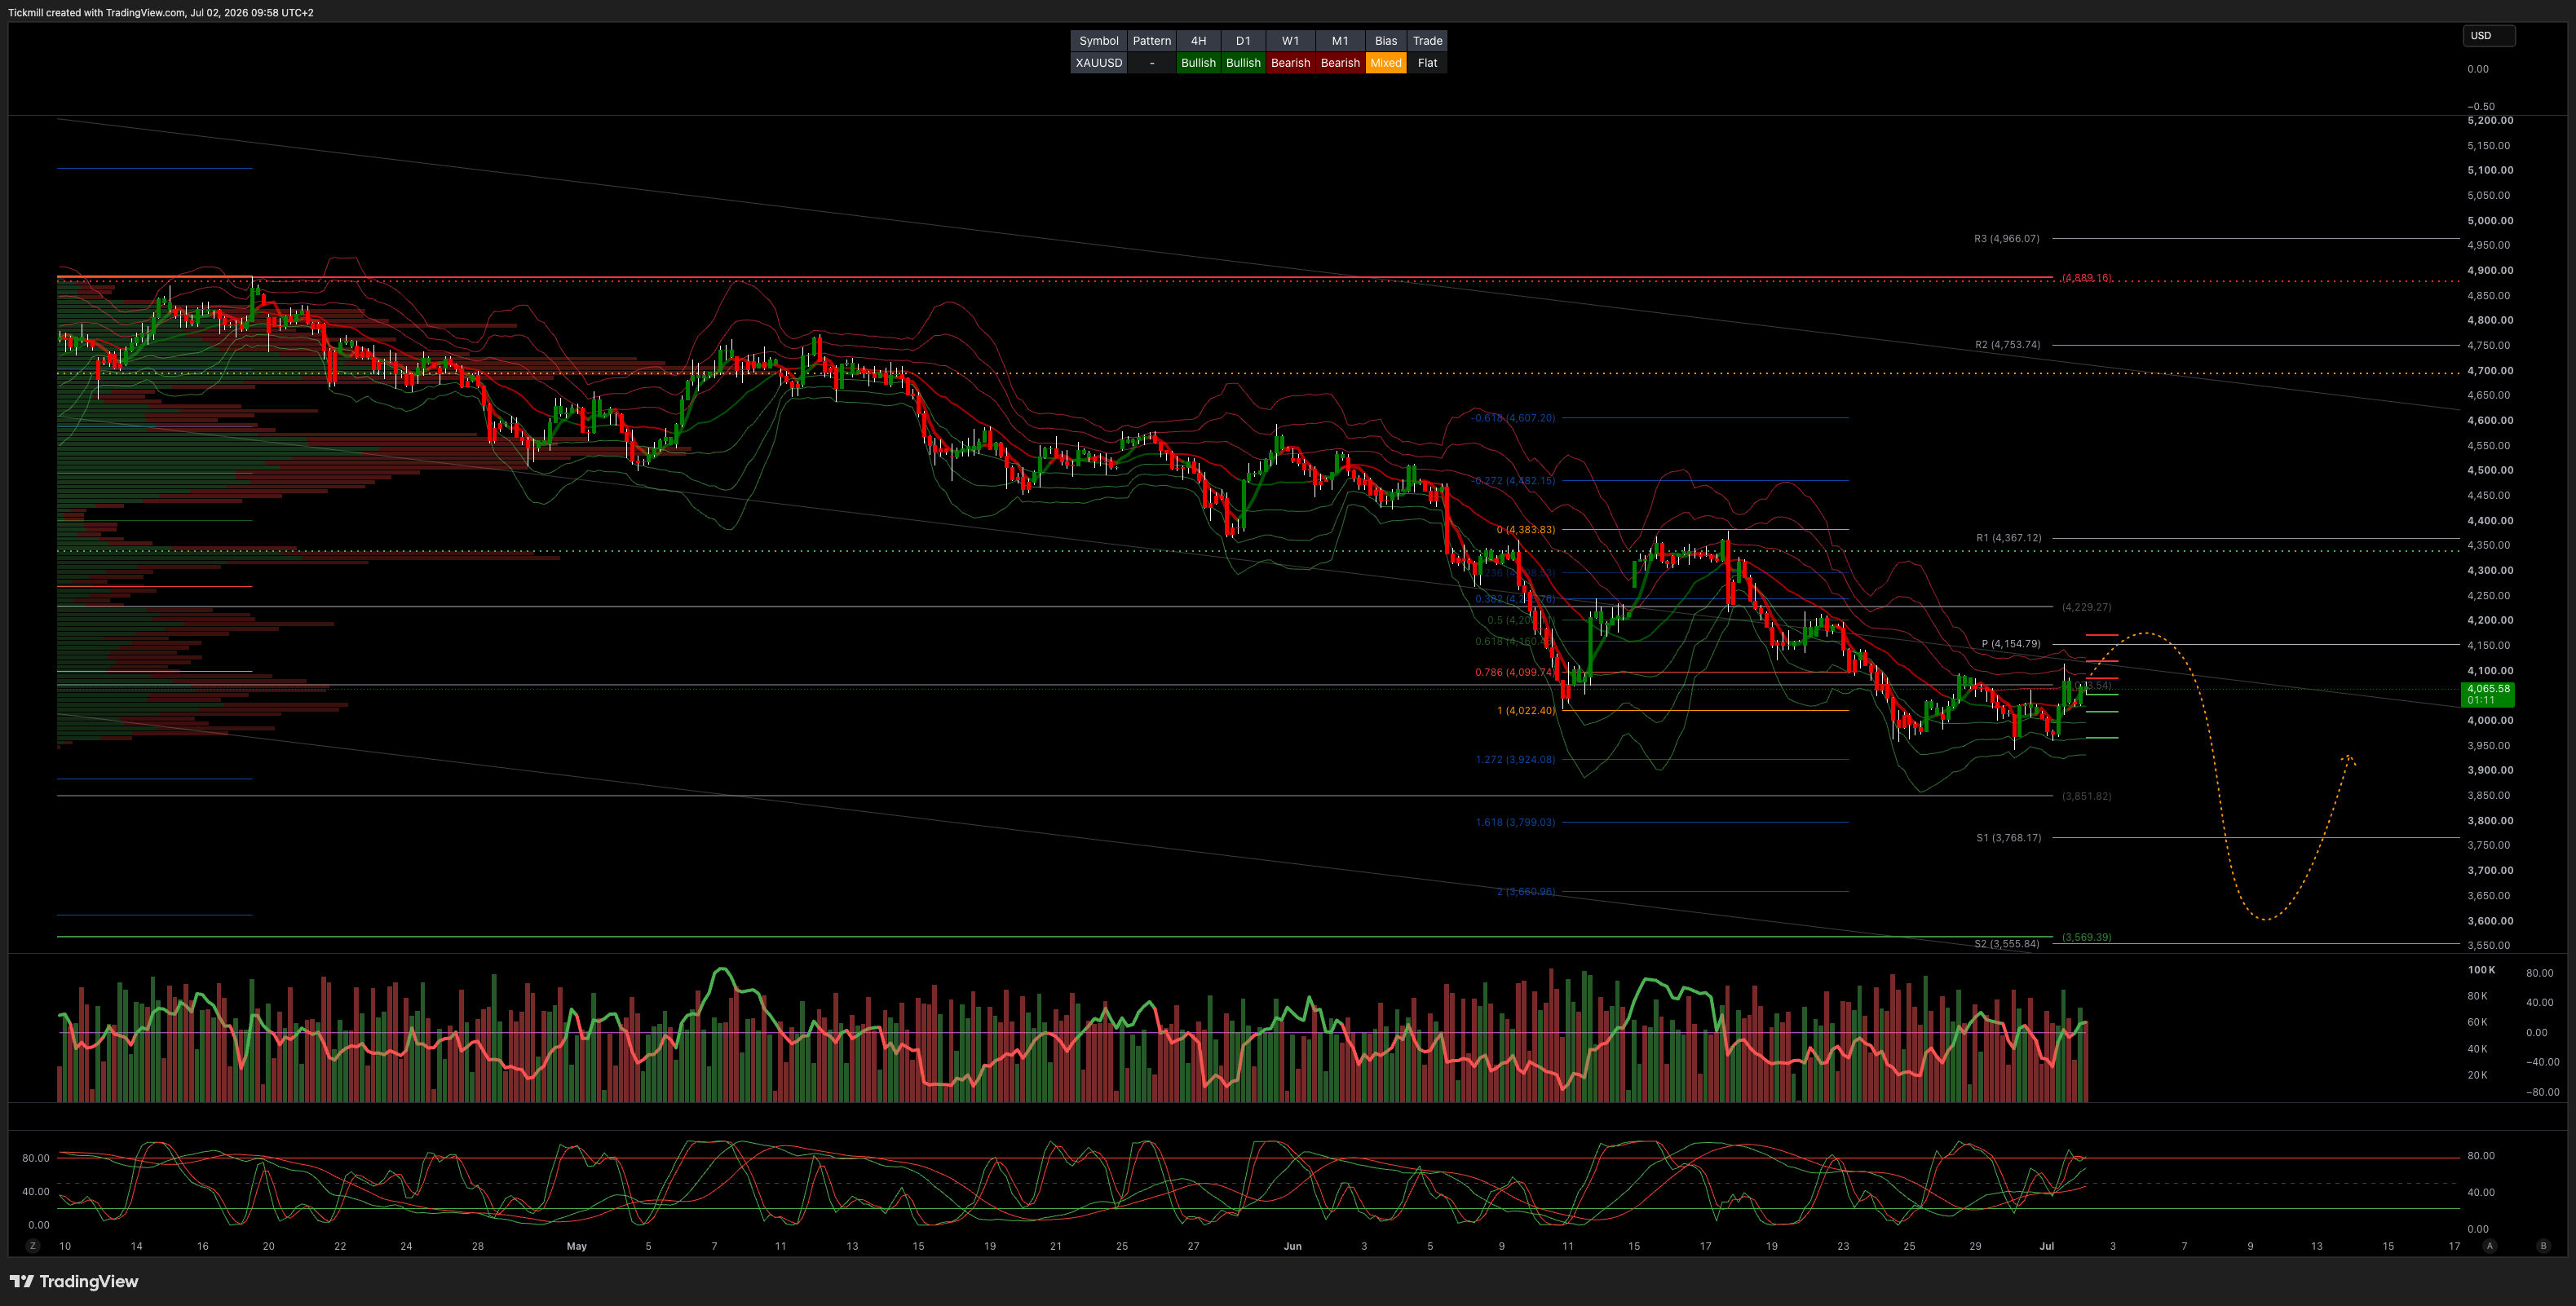
Task: Click the Tickmill created with TradingView.com caption
Action: pyautogui.click(x=161, y=13)
